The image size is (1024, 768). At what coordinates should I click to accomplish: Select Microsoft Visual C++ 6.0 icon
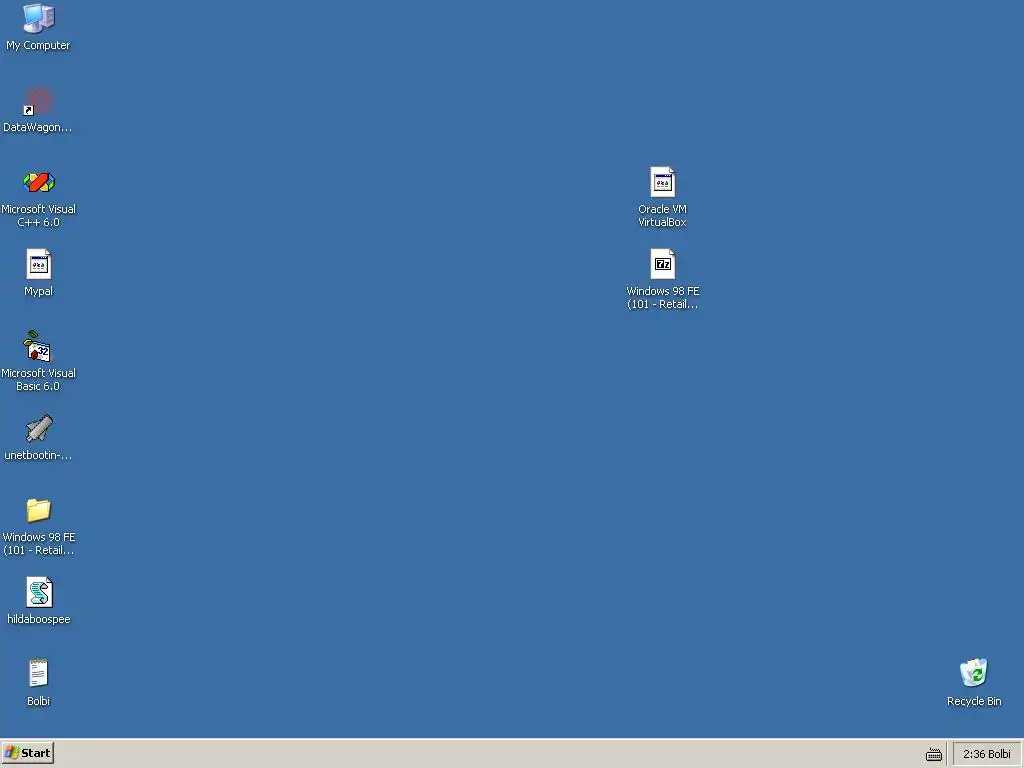click(x=39, y=183)
